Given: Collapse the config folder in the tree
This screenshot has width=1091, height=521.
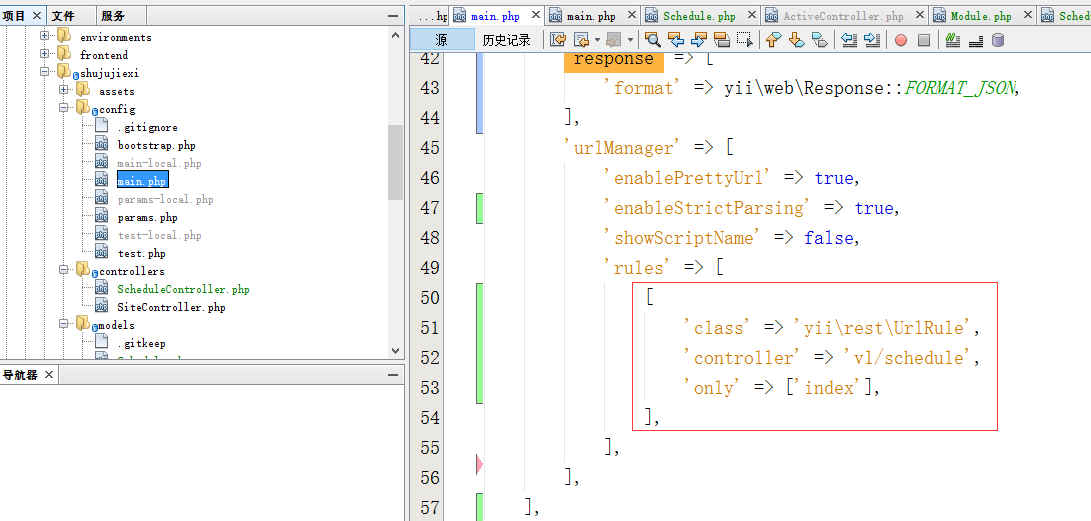Looking at the screenshot, I should 64,109.
